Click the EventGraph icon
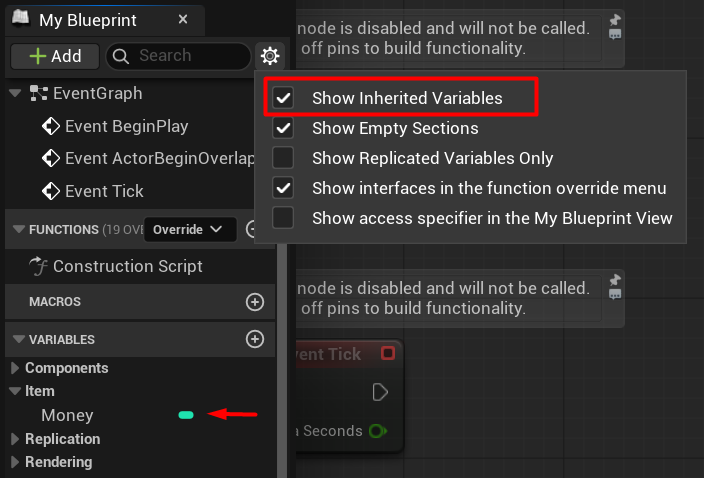 39,93
